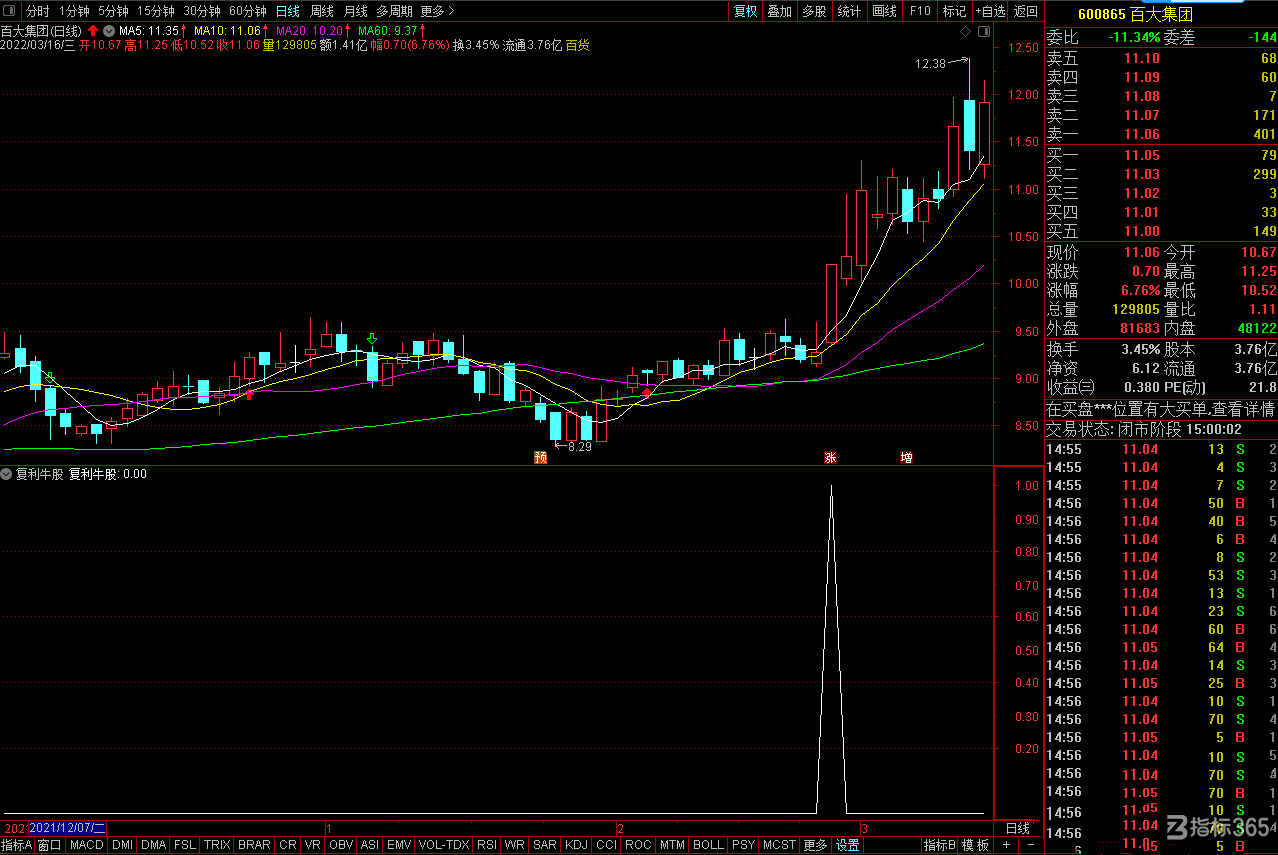1278x855 pixels.
Task: Select the CCI indicator
Action: (x=606, y=845)
